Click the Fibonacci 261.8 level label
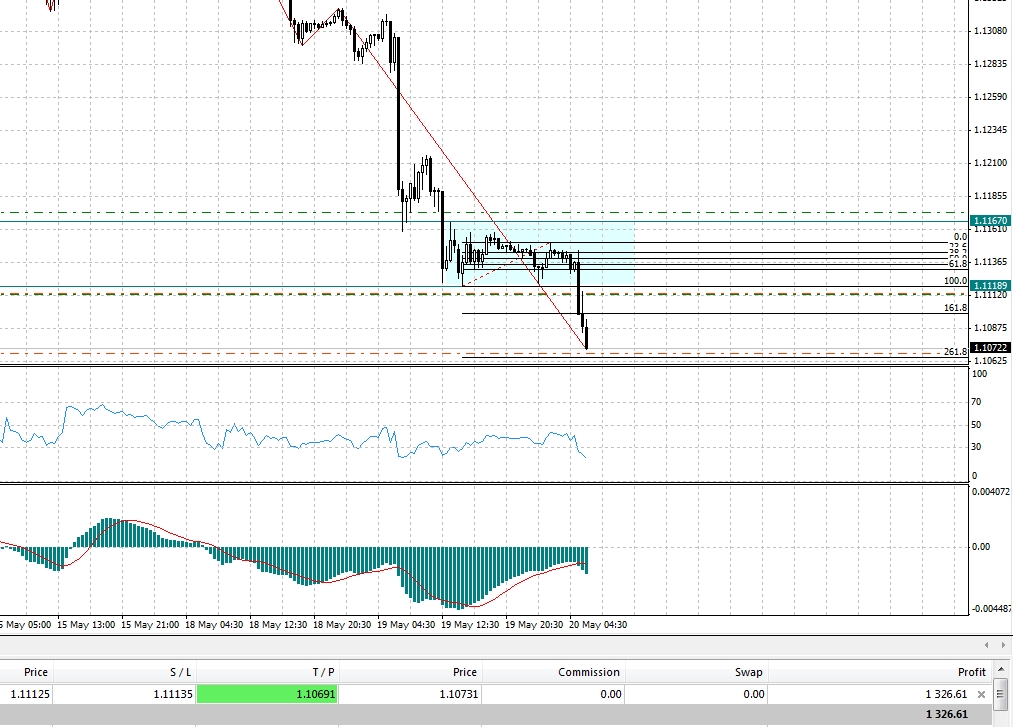This screenshot has height=727, width=1013. (x=955, y=352)
